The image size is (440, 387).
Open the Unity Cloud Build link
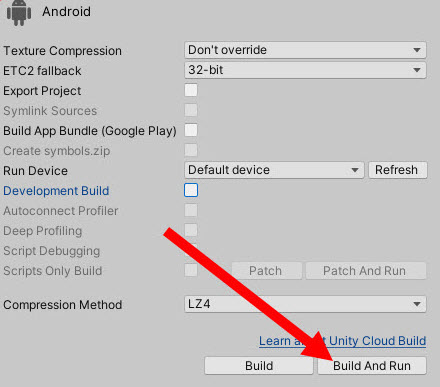(x=342, y=341)
